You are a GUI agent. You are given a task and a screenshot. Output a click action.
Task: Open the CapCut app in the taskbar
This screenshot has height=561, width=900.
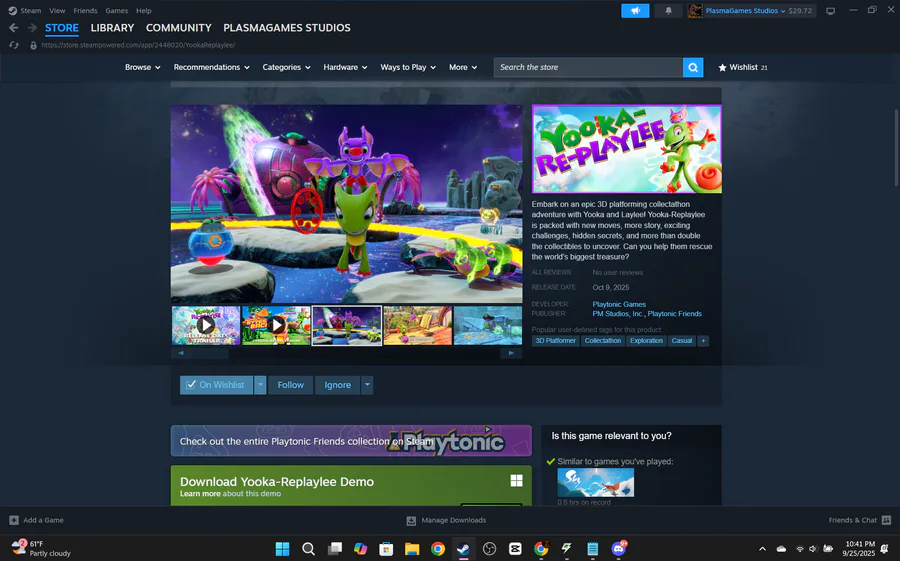coord(515,549)
